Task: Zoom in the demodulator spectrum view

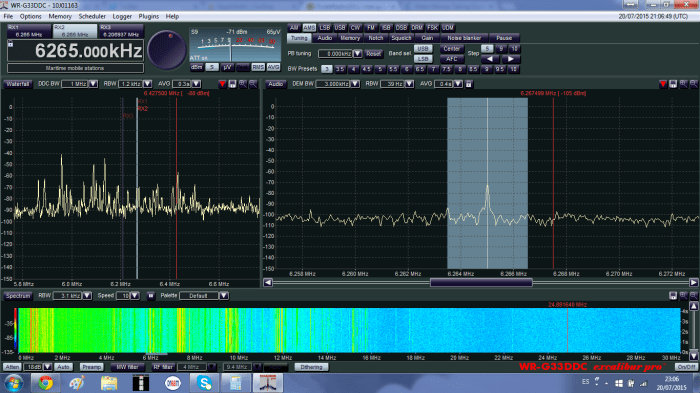Action: [683, 84]
